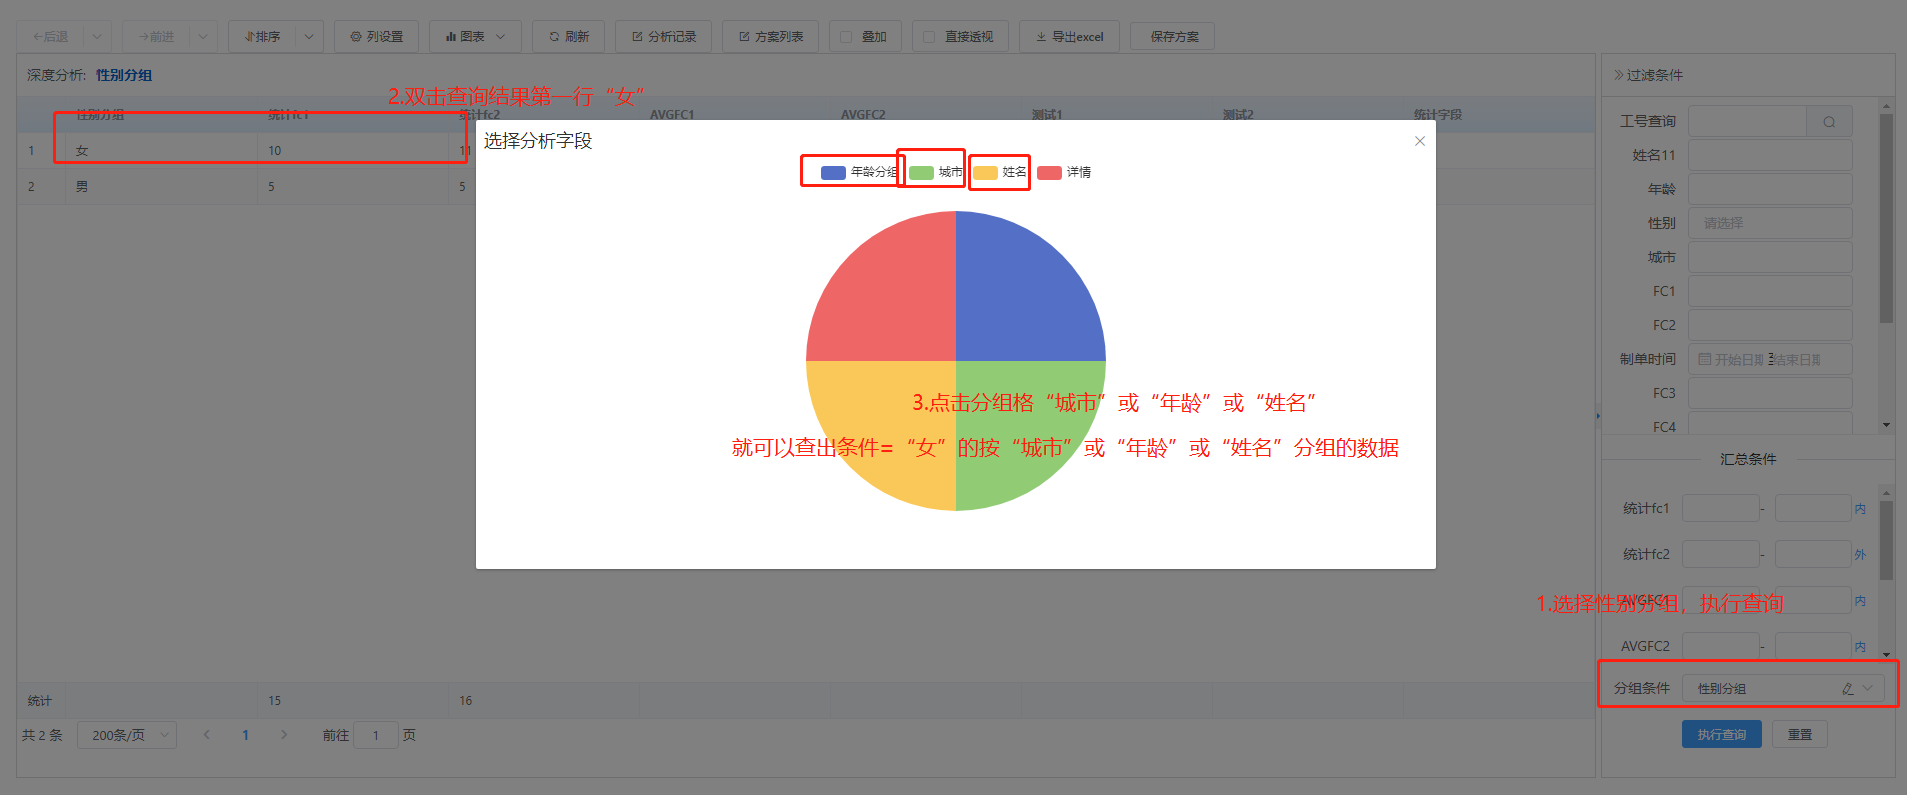Click the edit pencil icon in 分组条件

[1847, 689]
